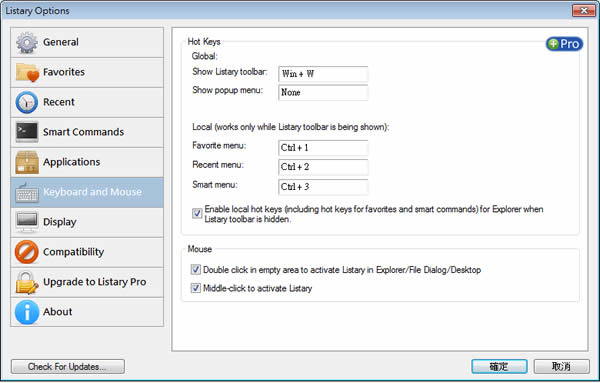Confirm with the 確定 button
The image size is (600, 383).
(499, 367)
